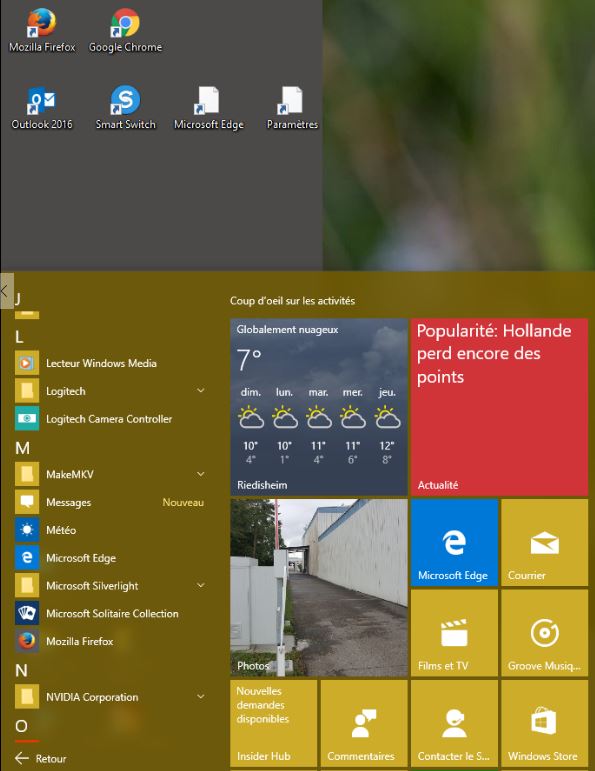Click the NVIDIA Corporation folder icon
The width and height of the screenshot is (595, 771).
point(27,697)
